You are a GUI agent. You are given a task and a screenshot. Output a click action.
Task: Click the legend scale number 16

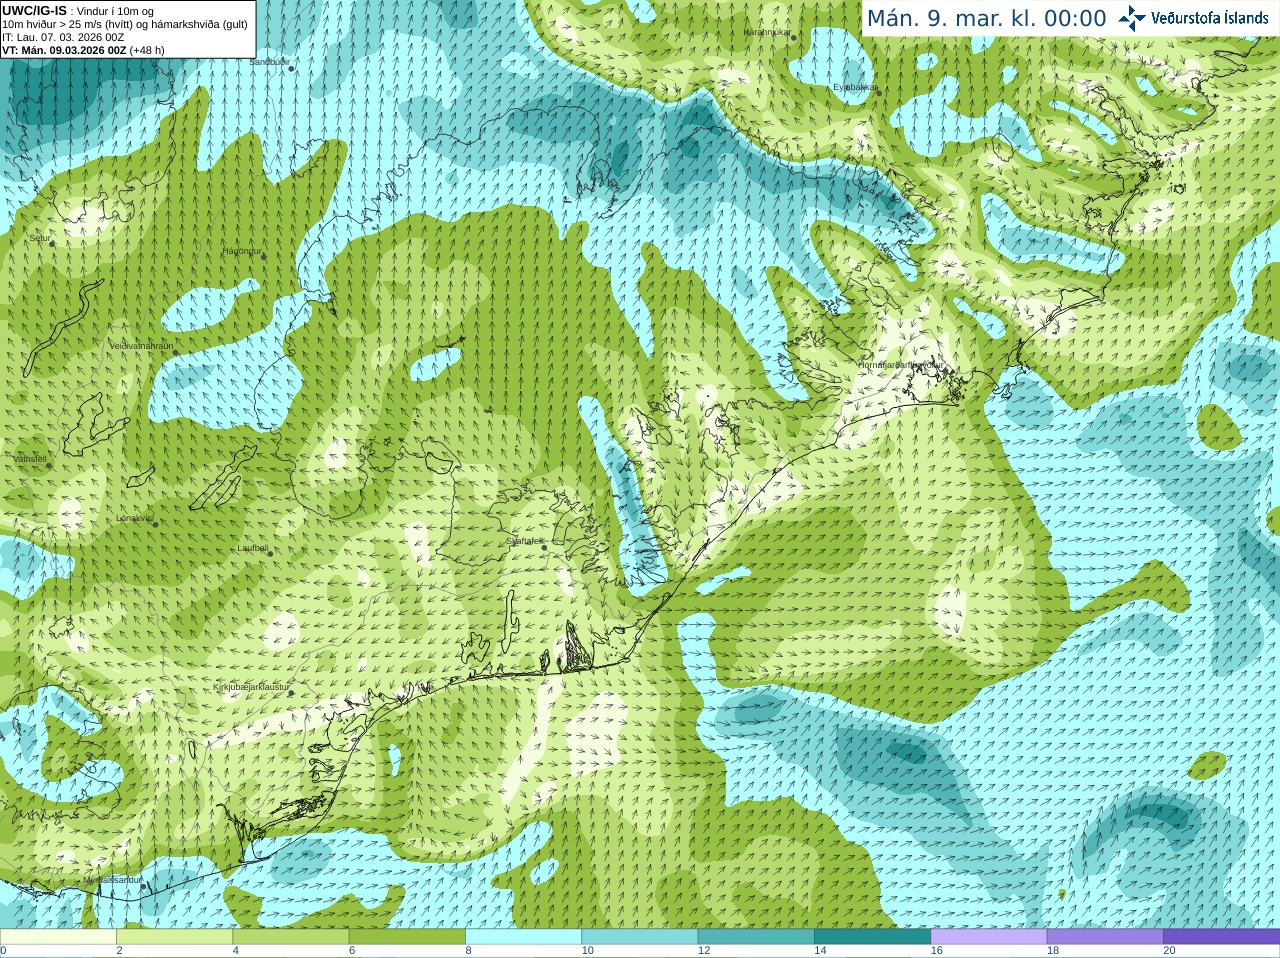coord(936,951)
